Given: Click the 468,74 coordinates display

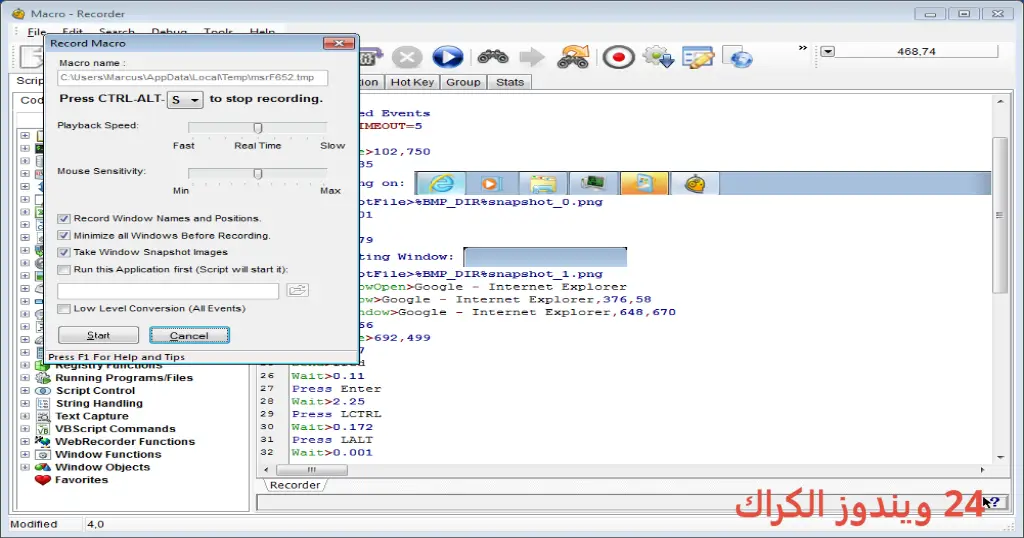Looking at the screenshot, I should pos(916,52).
